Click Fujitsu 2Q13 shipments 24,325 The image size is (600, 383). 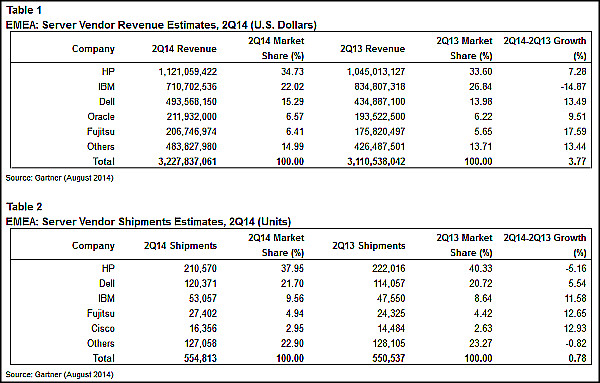tap(391, 313)
